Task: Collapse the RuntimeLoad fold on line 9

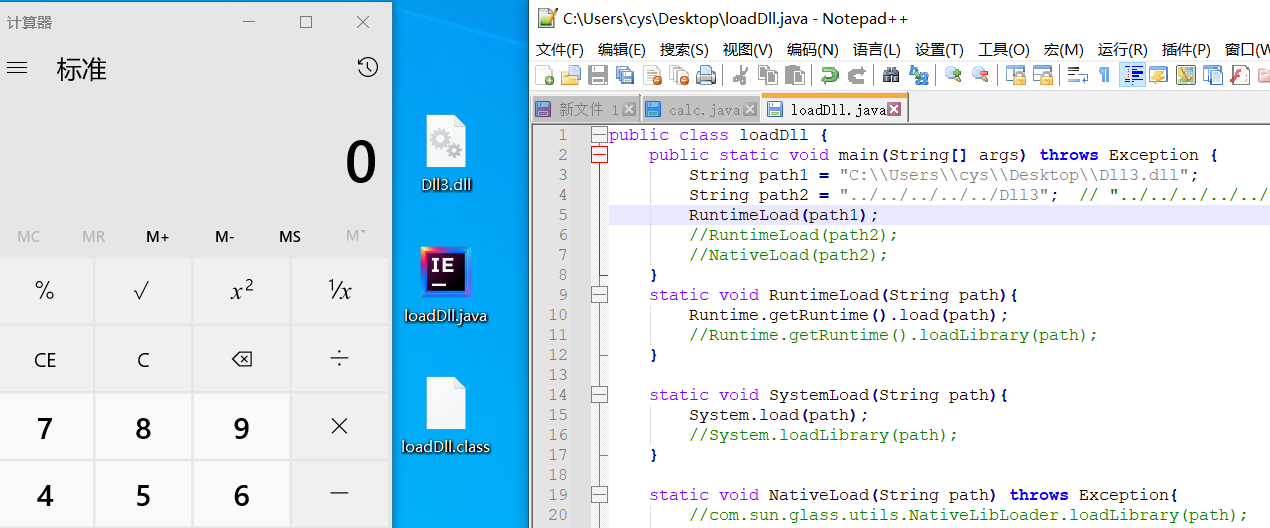Action: click(x=599, y=295)
